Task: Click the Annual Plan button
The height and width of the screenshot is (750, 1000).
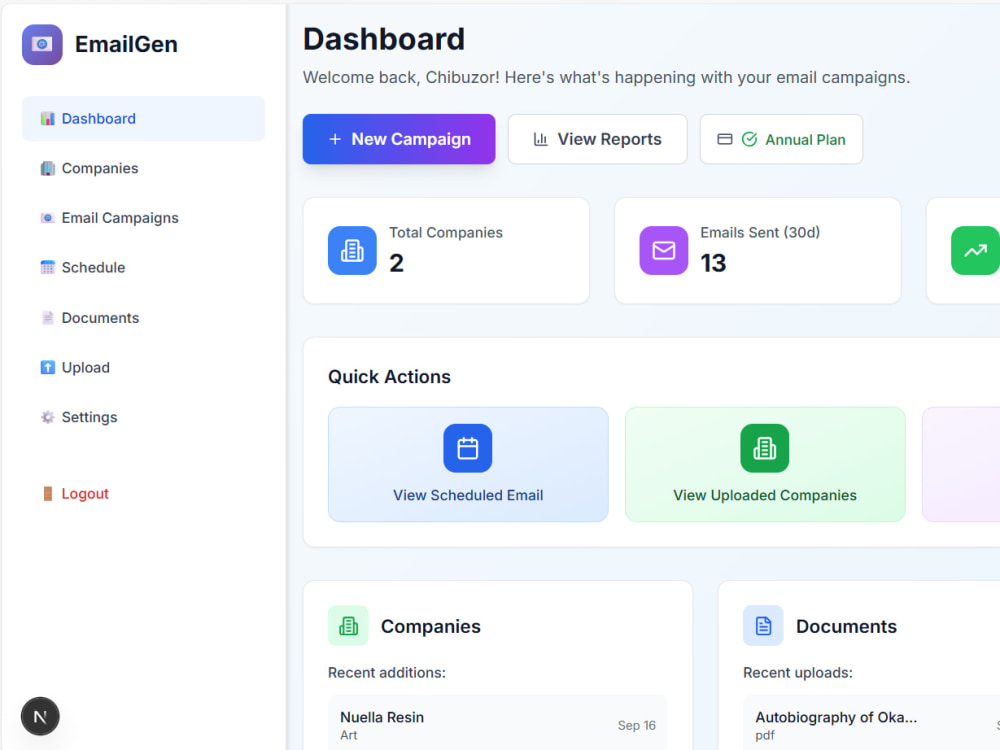Action: click(x=781, y=139)
